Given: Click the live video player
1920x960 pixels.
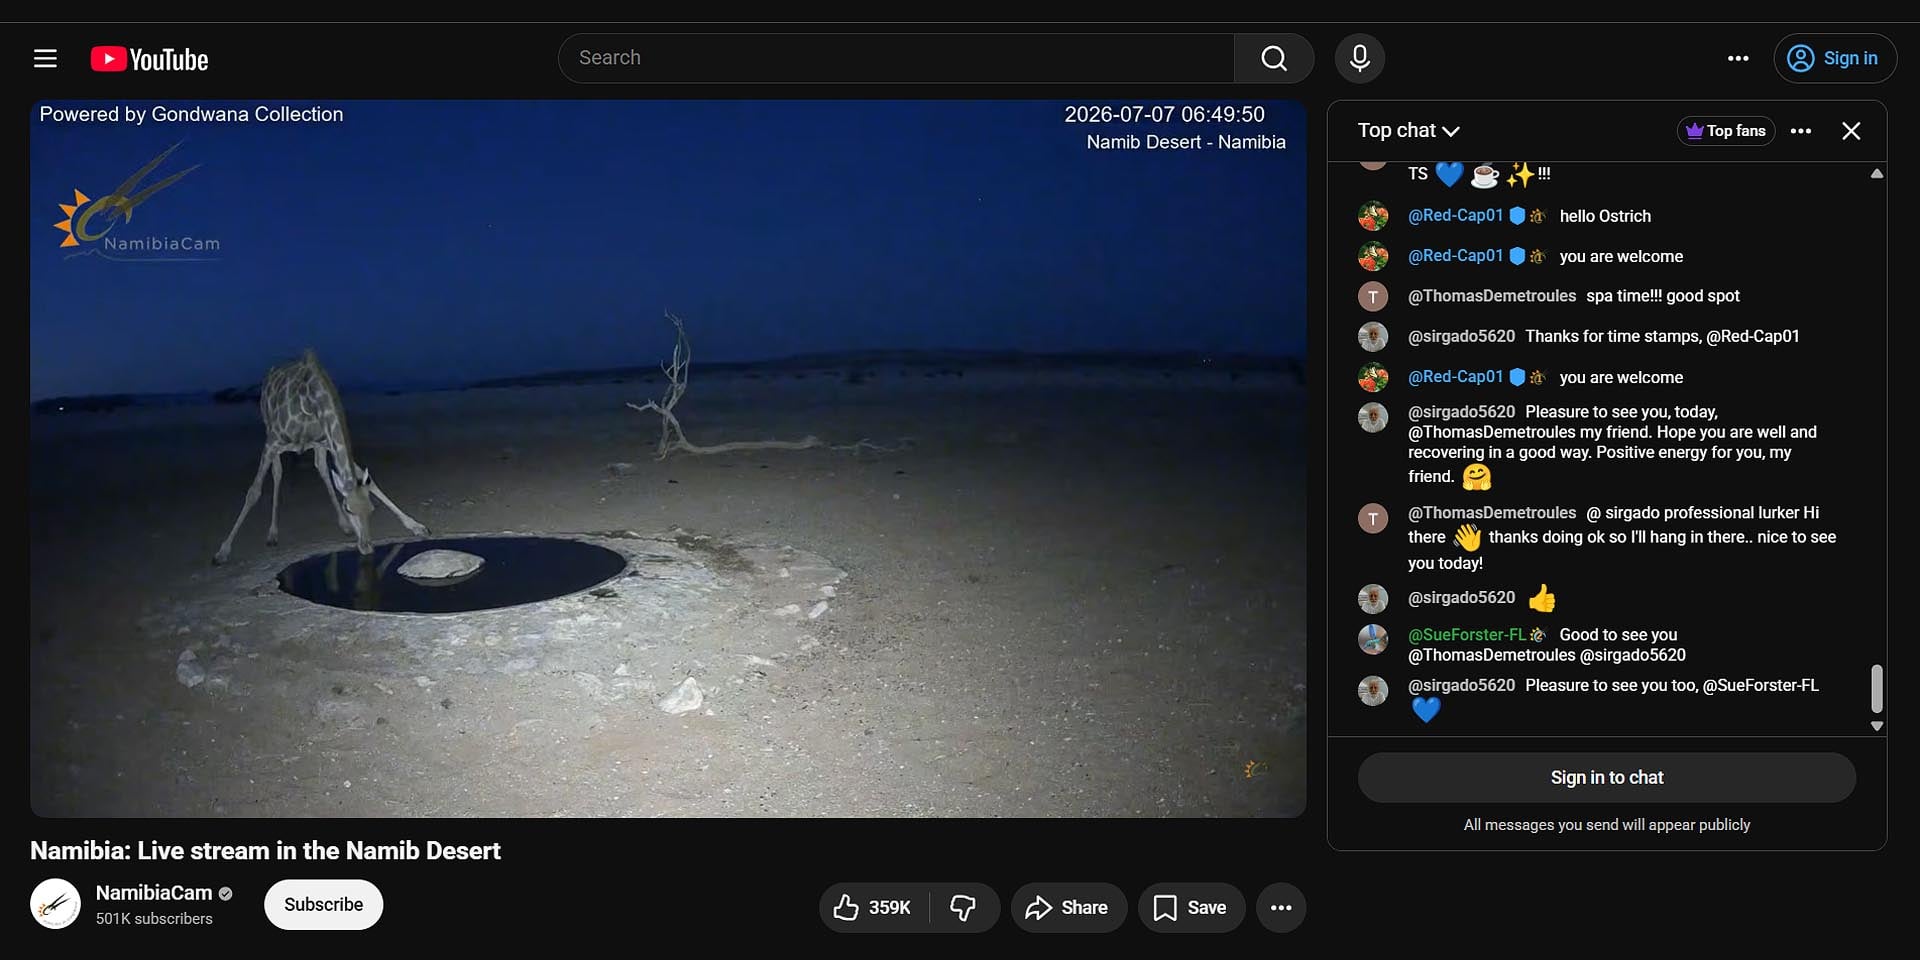Looking at the screenshot, I should [x=668, y=458].
